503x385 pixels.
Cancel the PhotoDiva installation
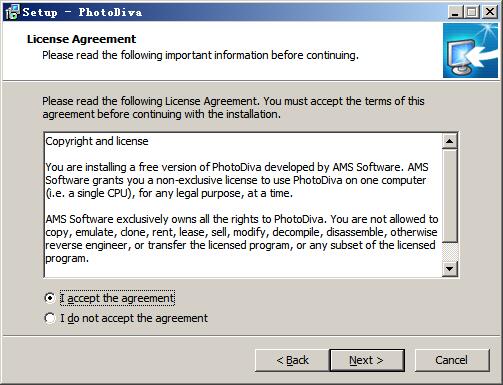point(452,360)
